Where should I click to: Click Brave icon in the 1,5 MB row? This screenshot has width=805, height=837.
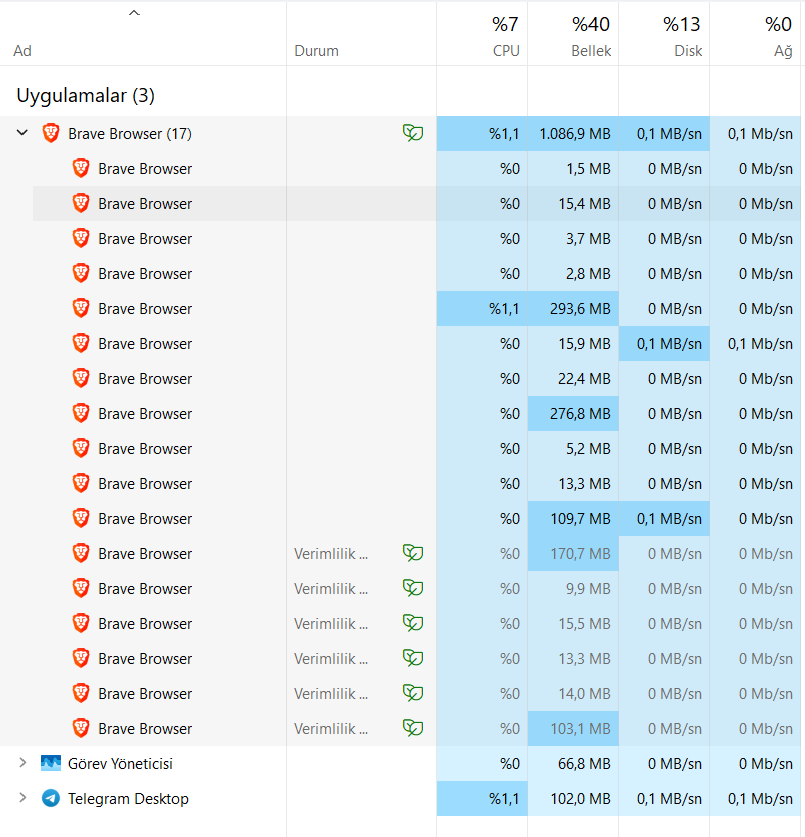(81, 168)
